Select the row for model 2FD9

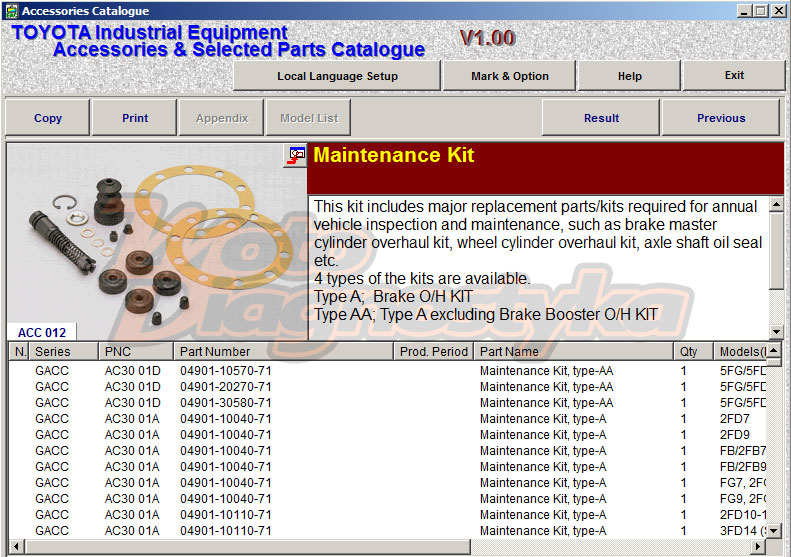pyautogui.click(x=387, y=435)
